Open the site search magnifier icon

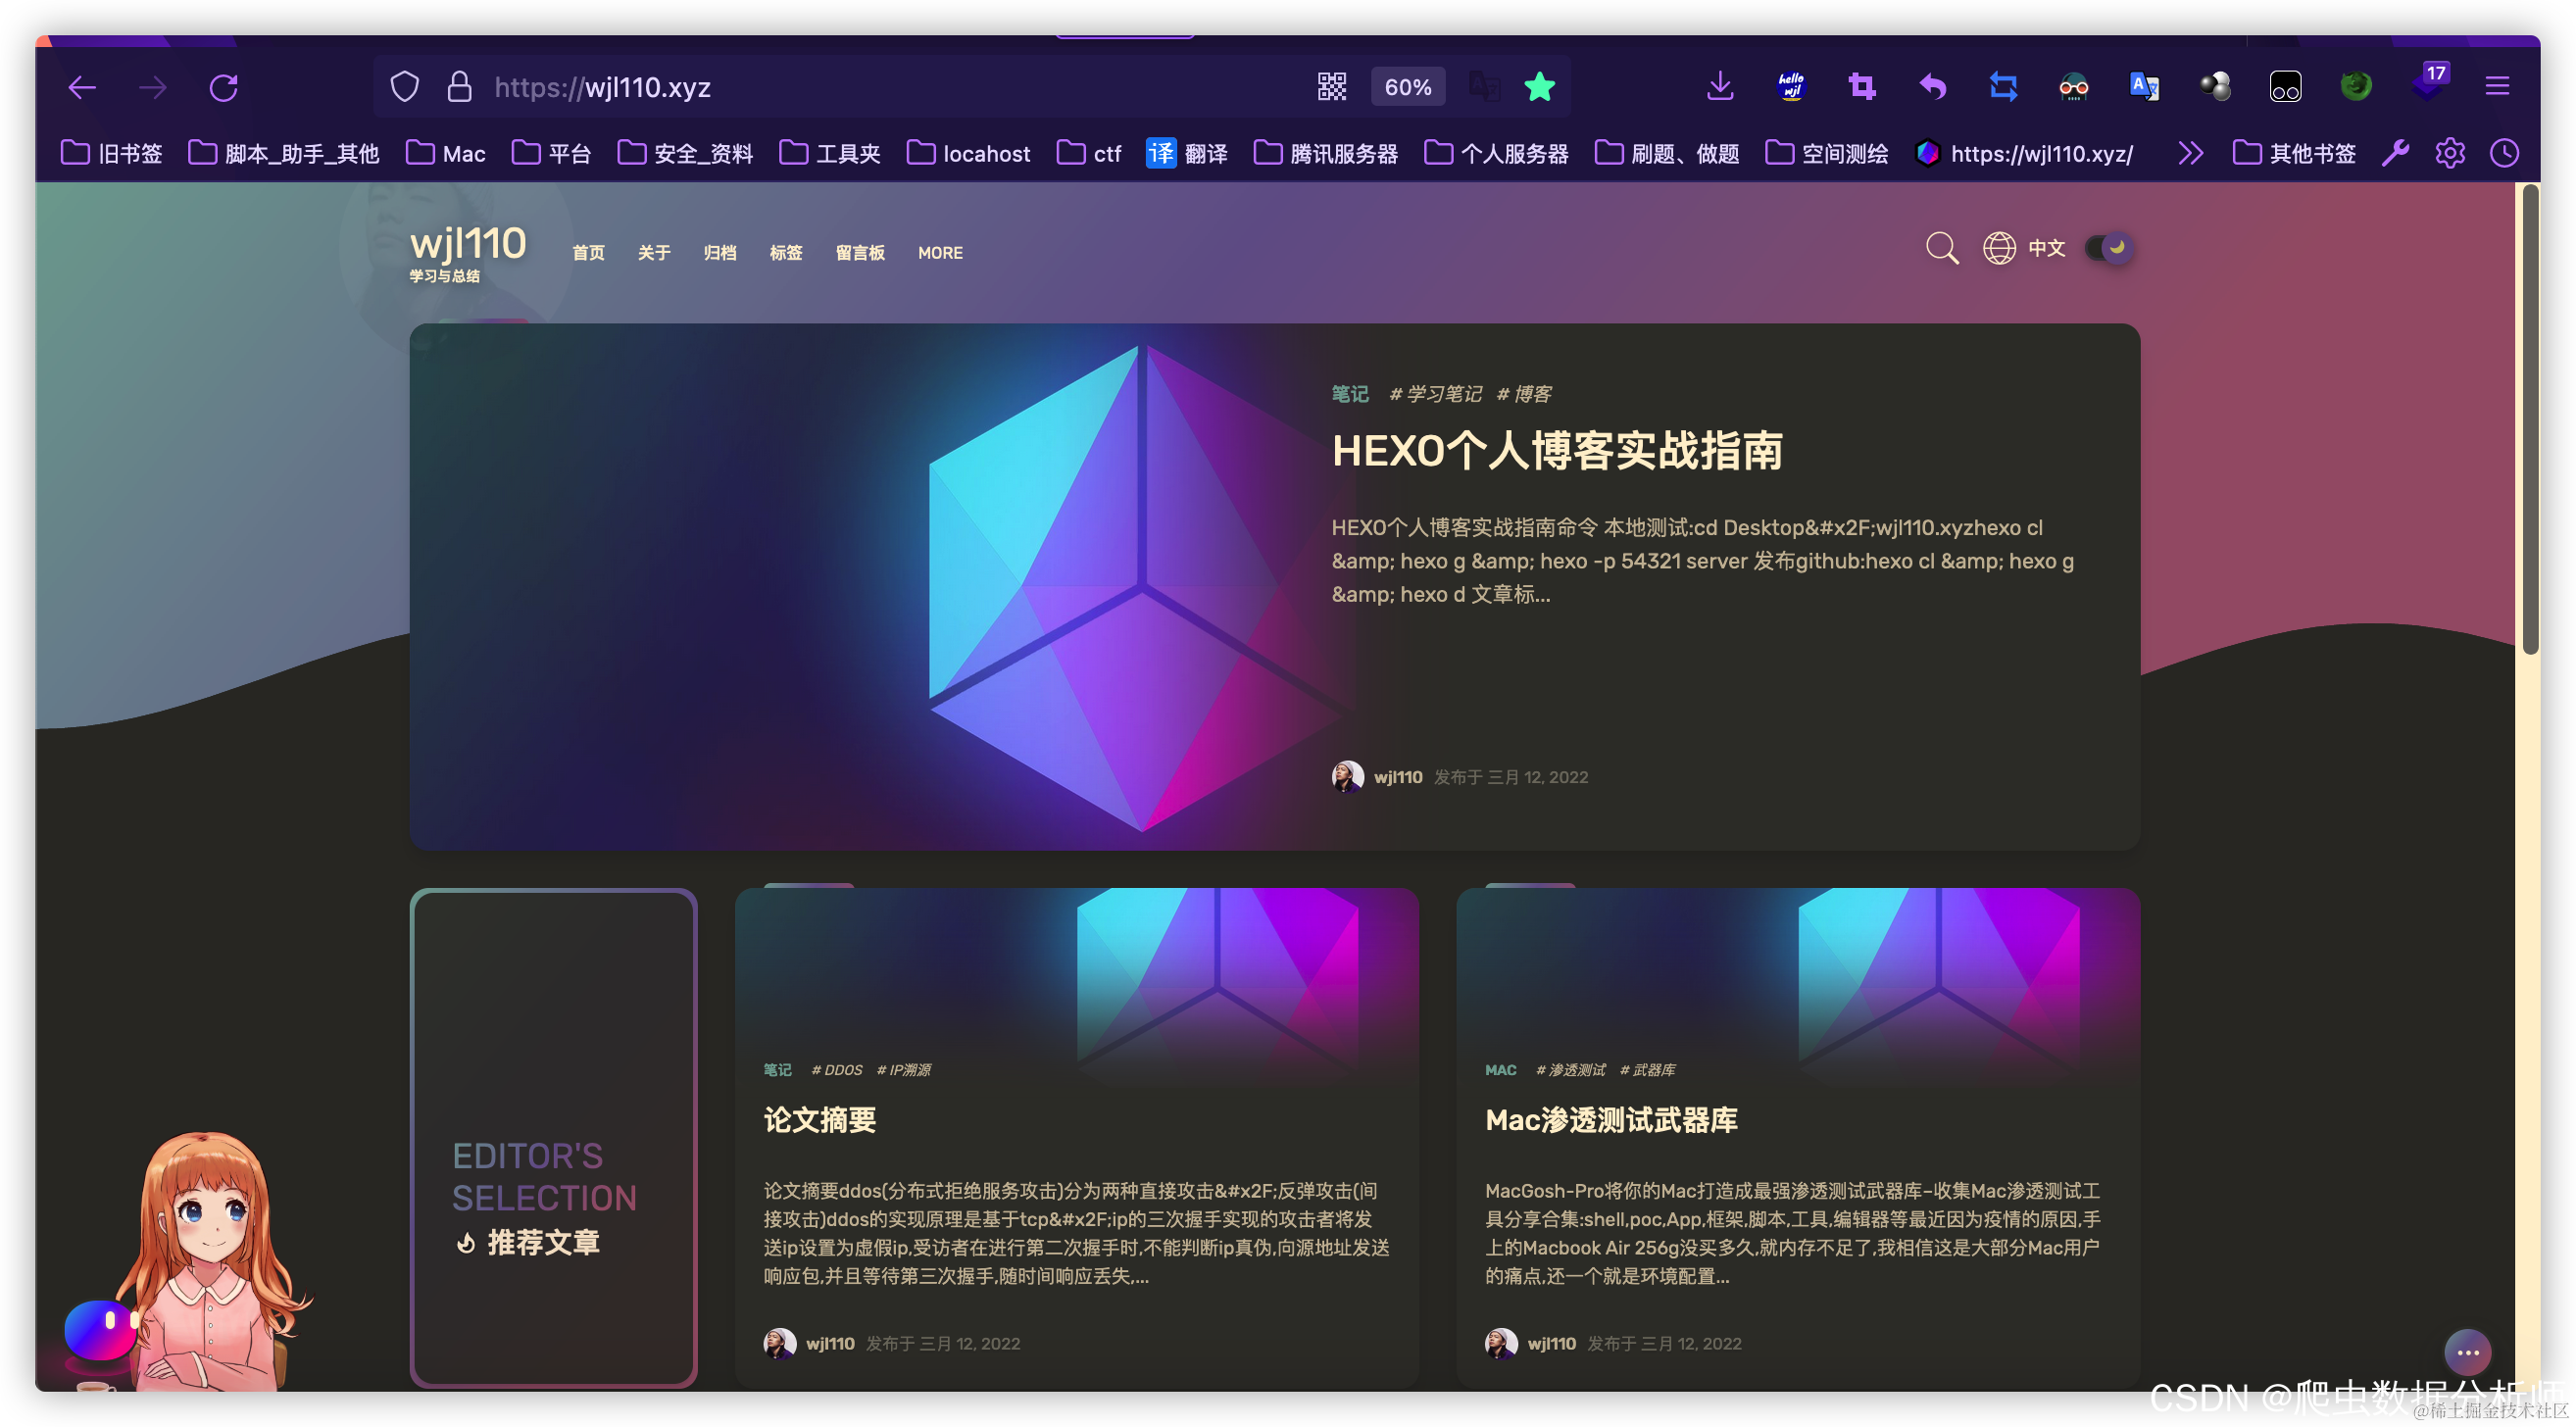coord(1941,248)
